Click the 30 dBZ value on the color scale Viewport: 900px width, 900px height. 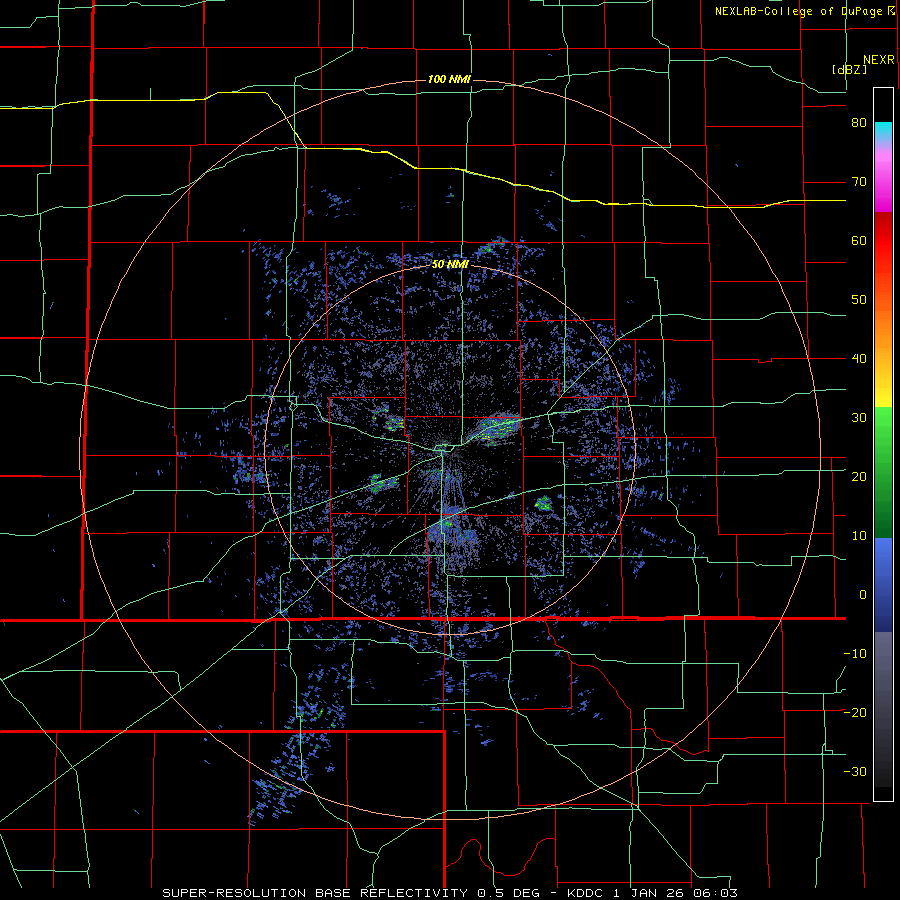(x=859, y=418)
